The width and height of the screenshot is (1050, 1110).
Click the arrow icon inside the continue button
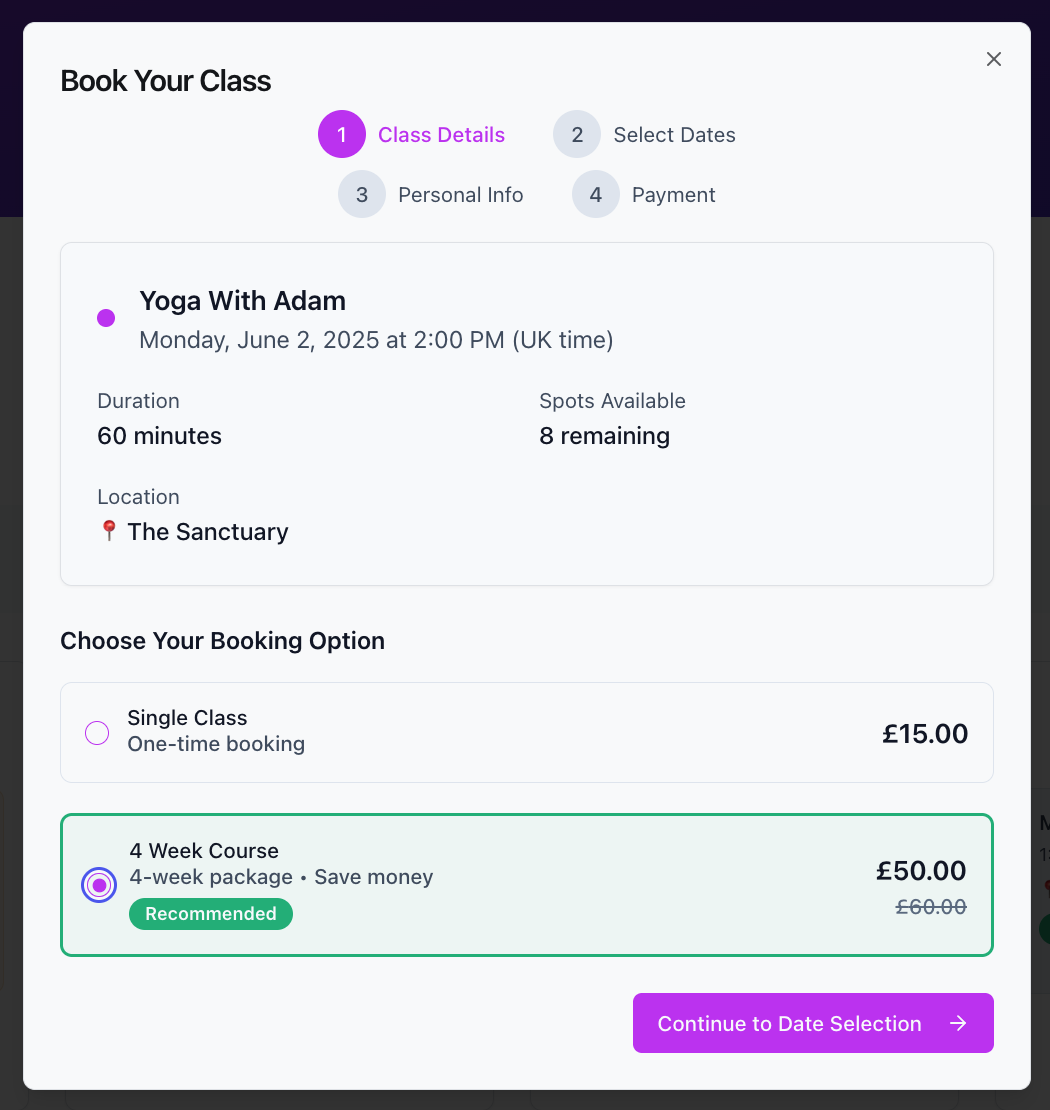pos(957,1023)
